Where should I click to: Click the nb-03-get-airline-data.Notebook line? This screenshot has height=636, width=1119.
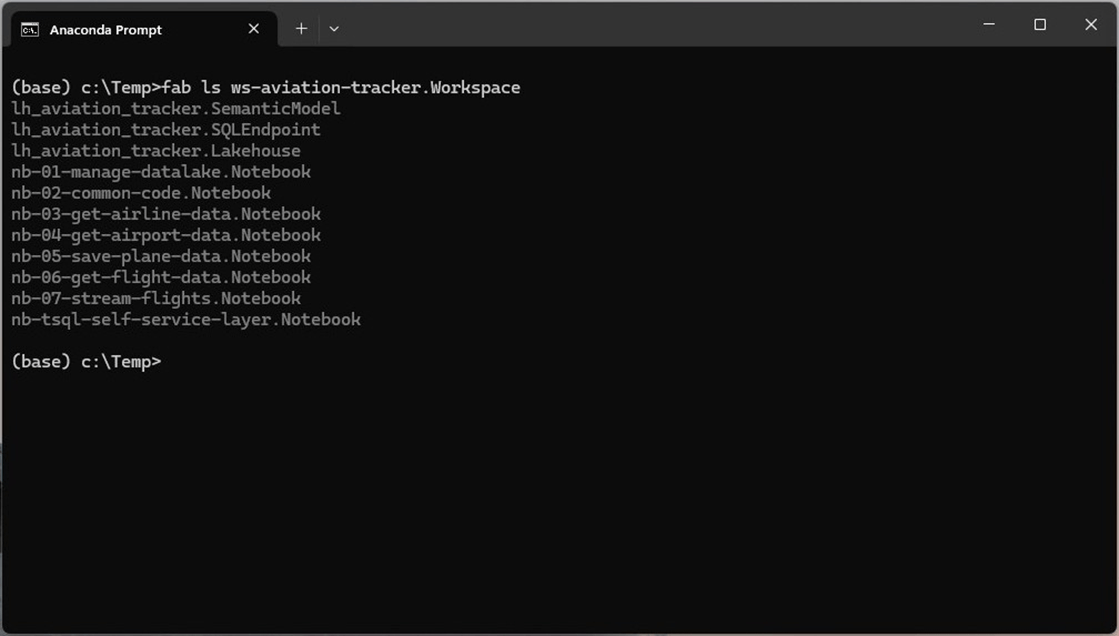click(x=166, y=214)
